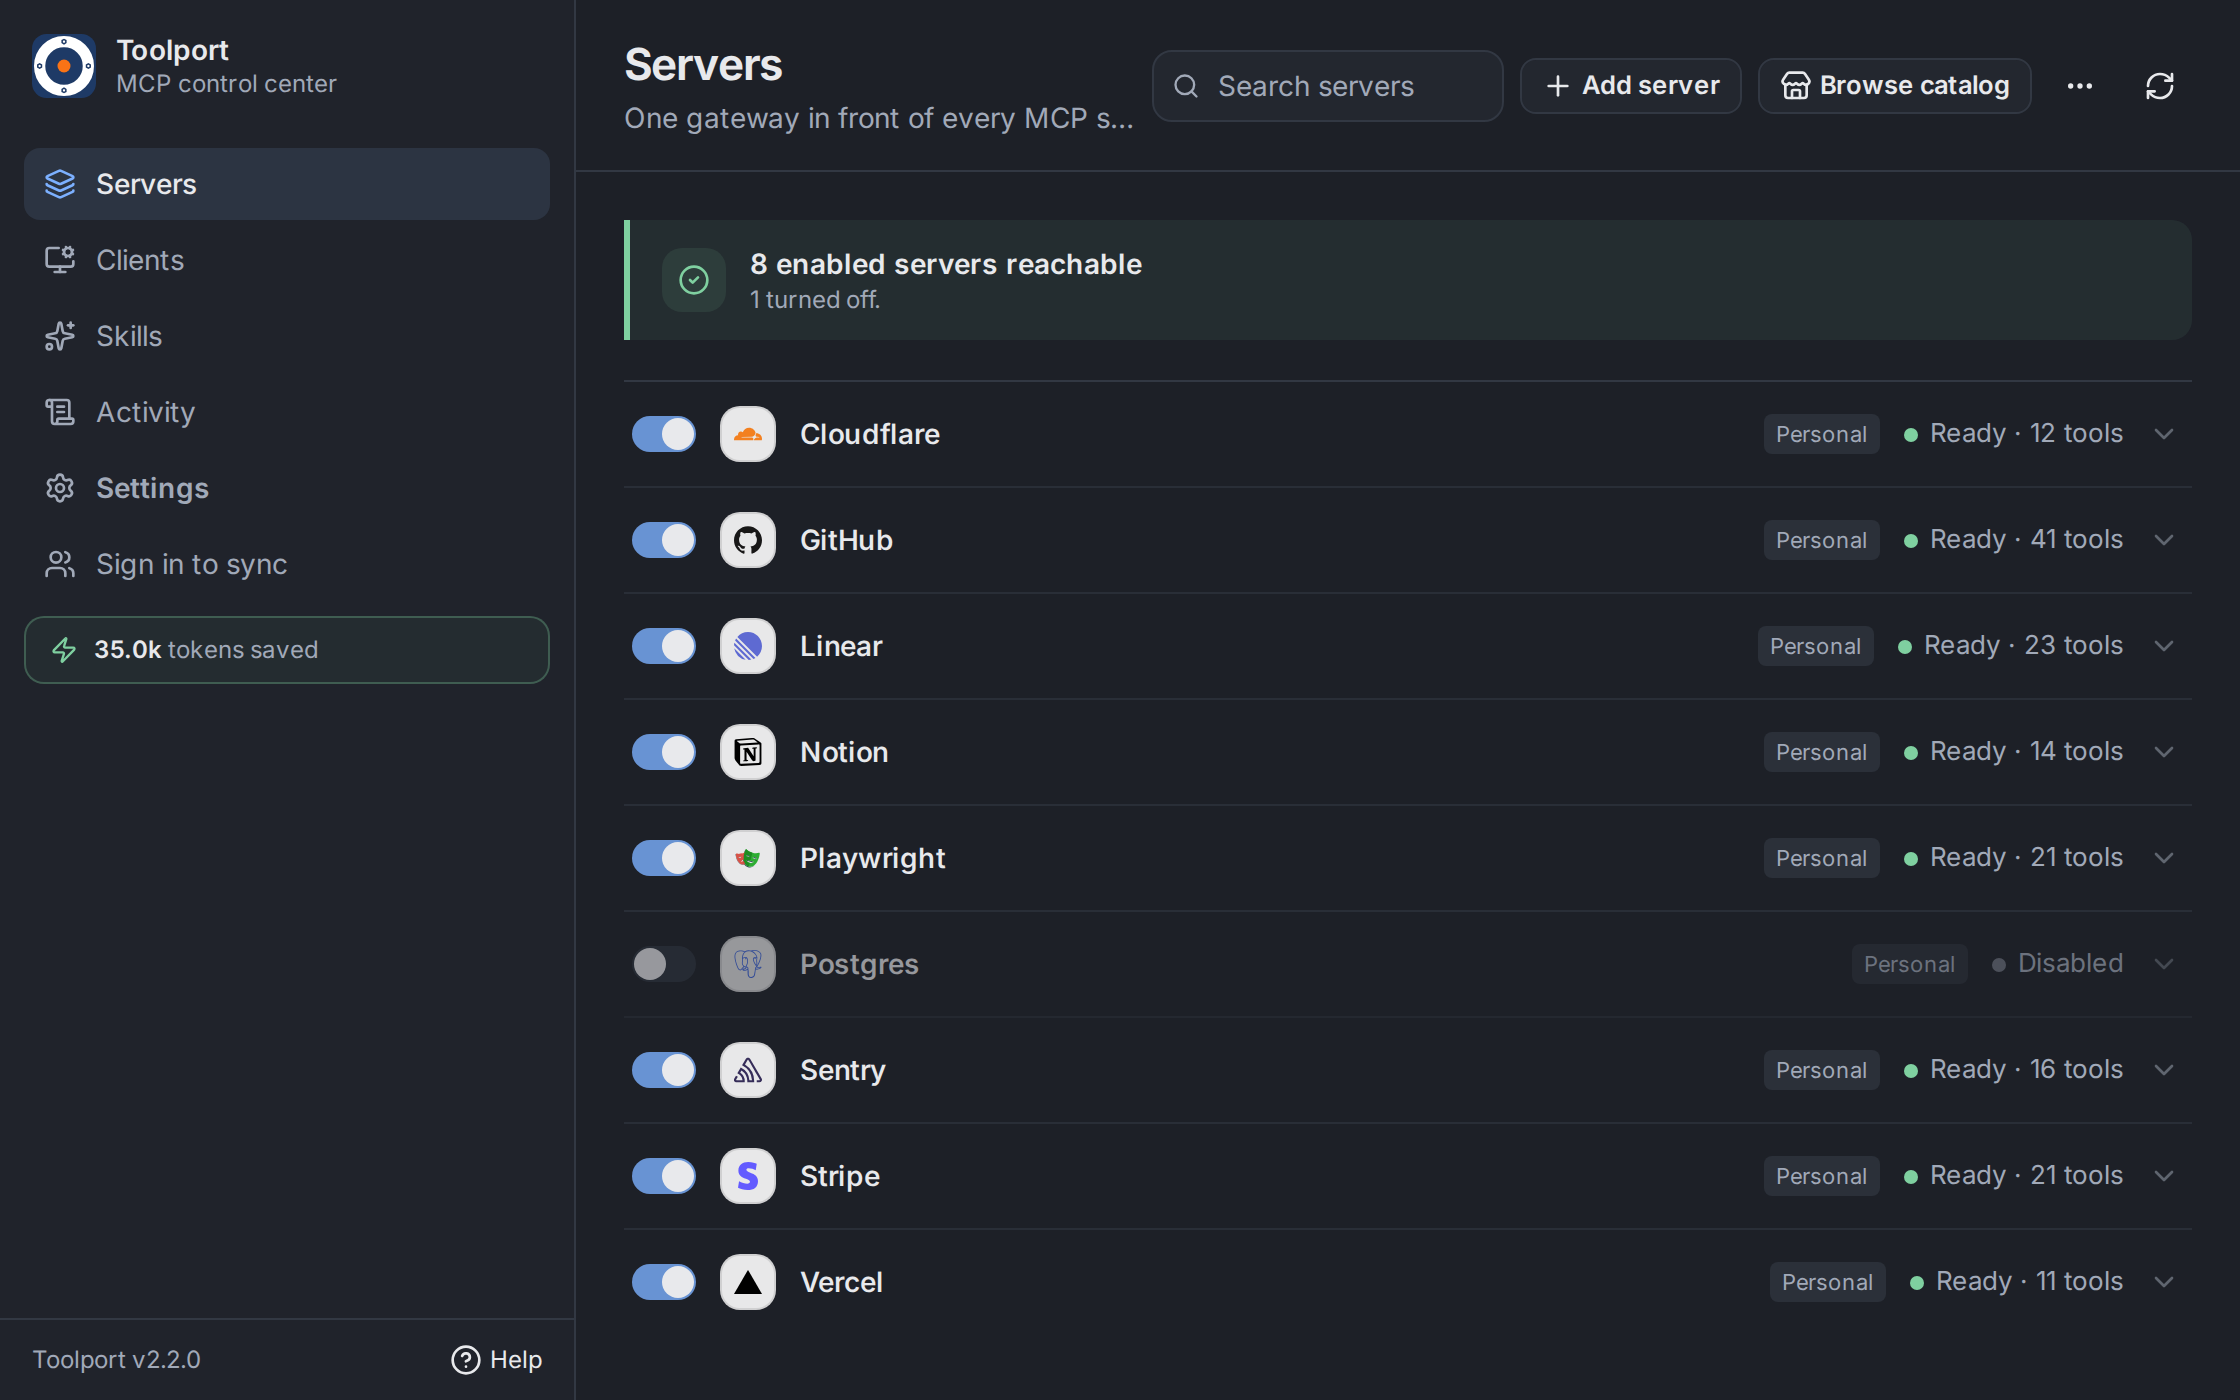The height and width of the screenshot is (1400, 2240).
Task: Open the three-dot more options menu
Action: click(2080, 86)
